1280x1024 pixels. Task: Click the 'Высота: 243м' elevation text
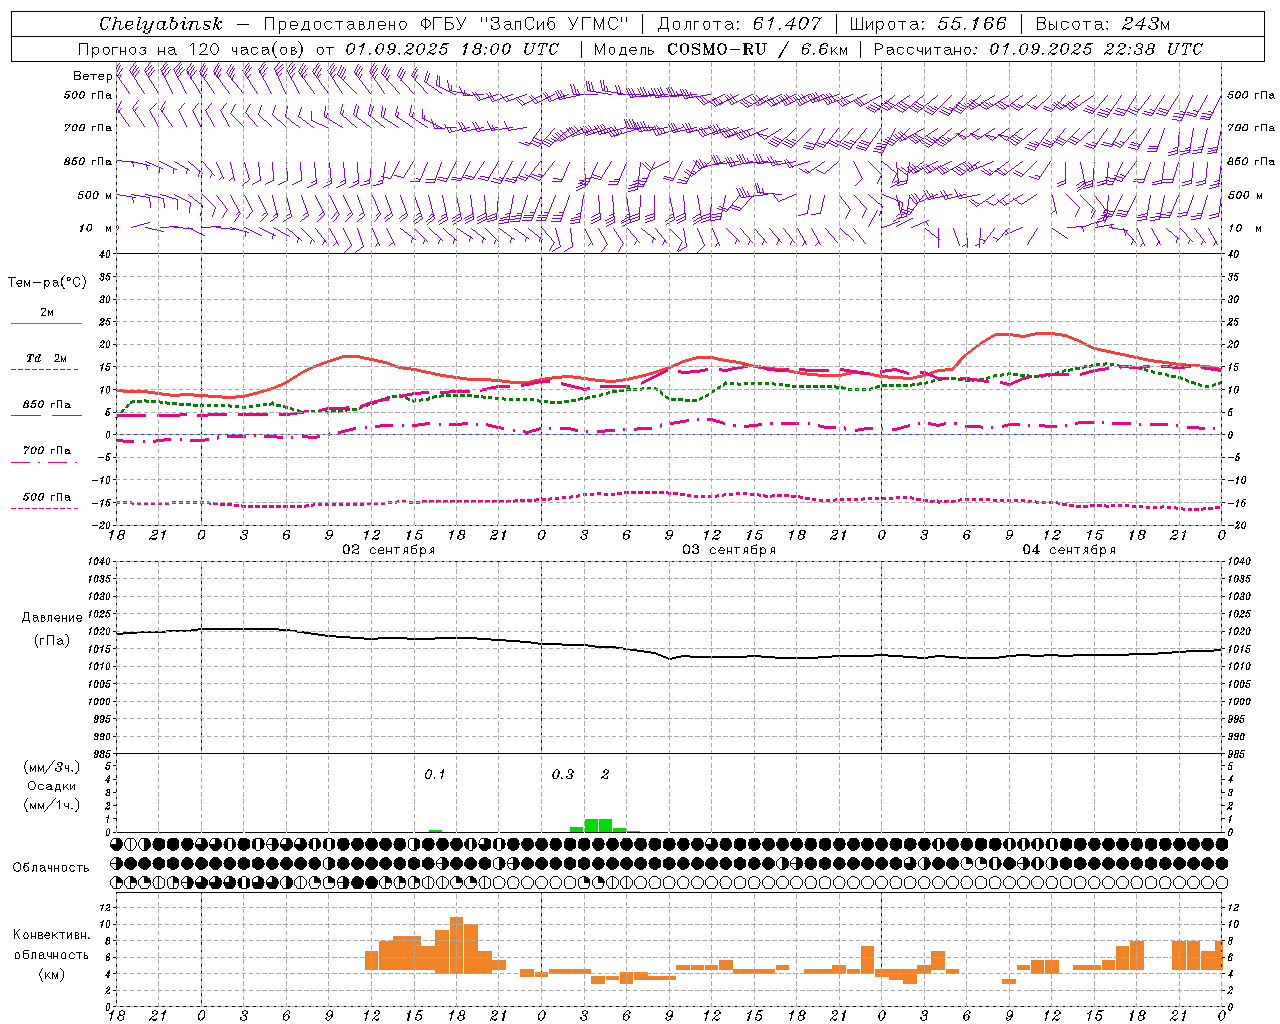point(1102,24)
